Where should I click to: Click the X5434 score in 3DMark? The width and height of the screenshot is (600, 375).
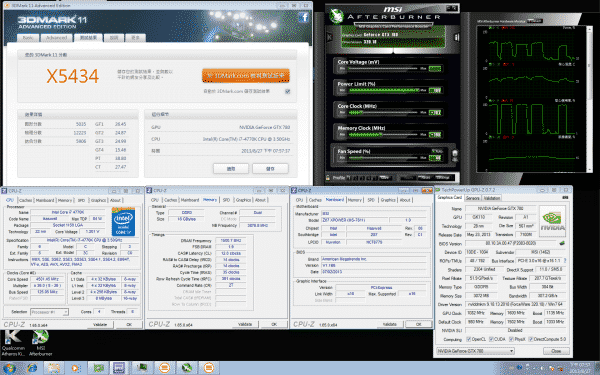pos(73,76)
